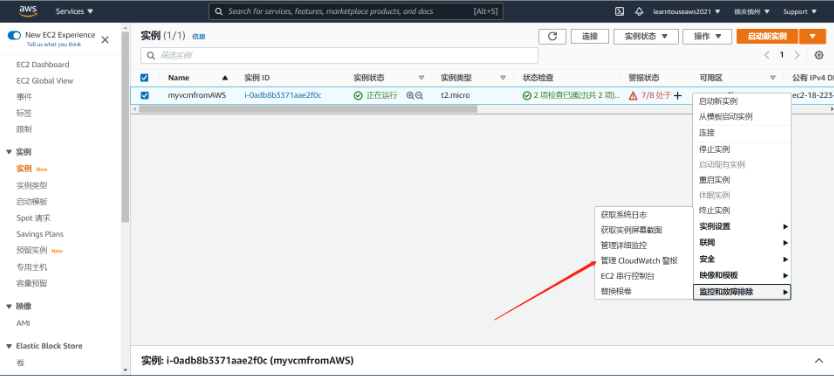Collapse the Elastic Block Store section
Screen dimensions: 834x376
[9, 346]
